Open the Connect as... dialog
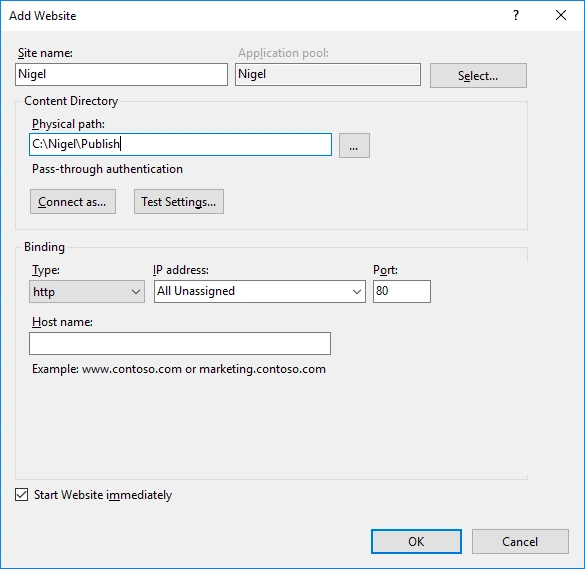 [x=73, y=201]
